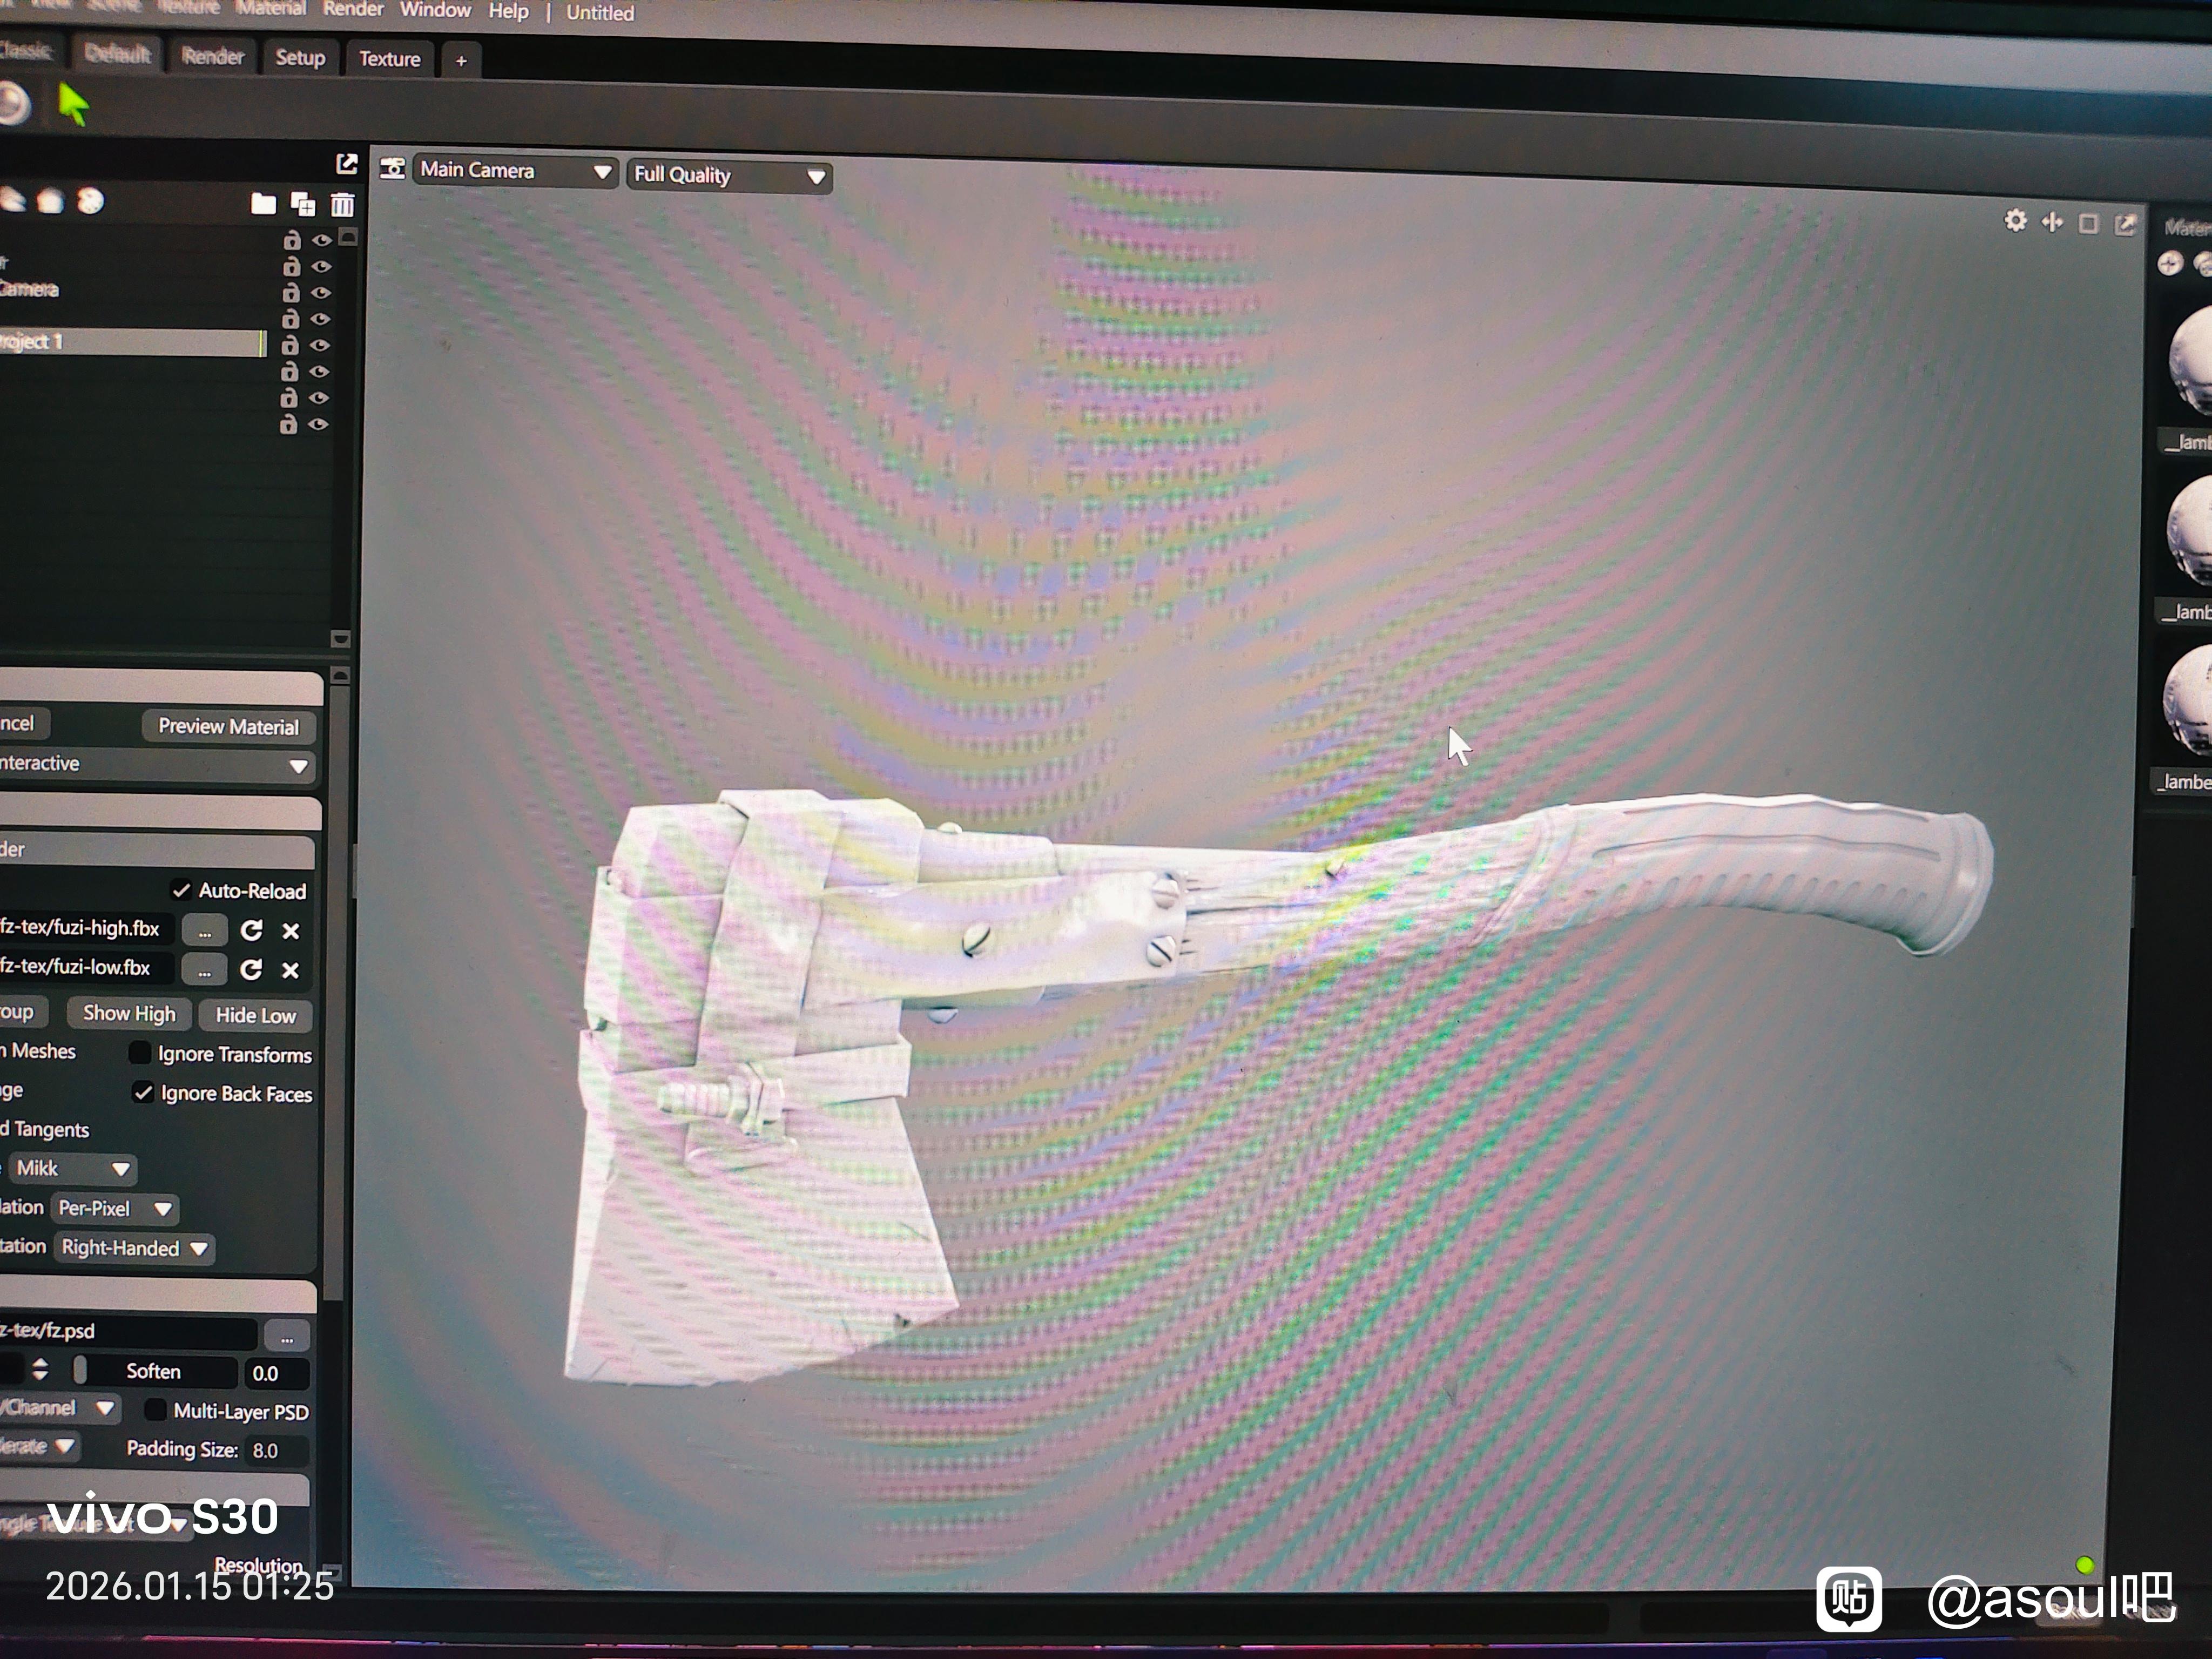Hide Project 1 using its eye icon
Image resolution: width=2212 pixels, height=1659 pixels.
pos(319,345)
